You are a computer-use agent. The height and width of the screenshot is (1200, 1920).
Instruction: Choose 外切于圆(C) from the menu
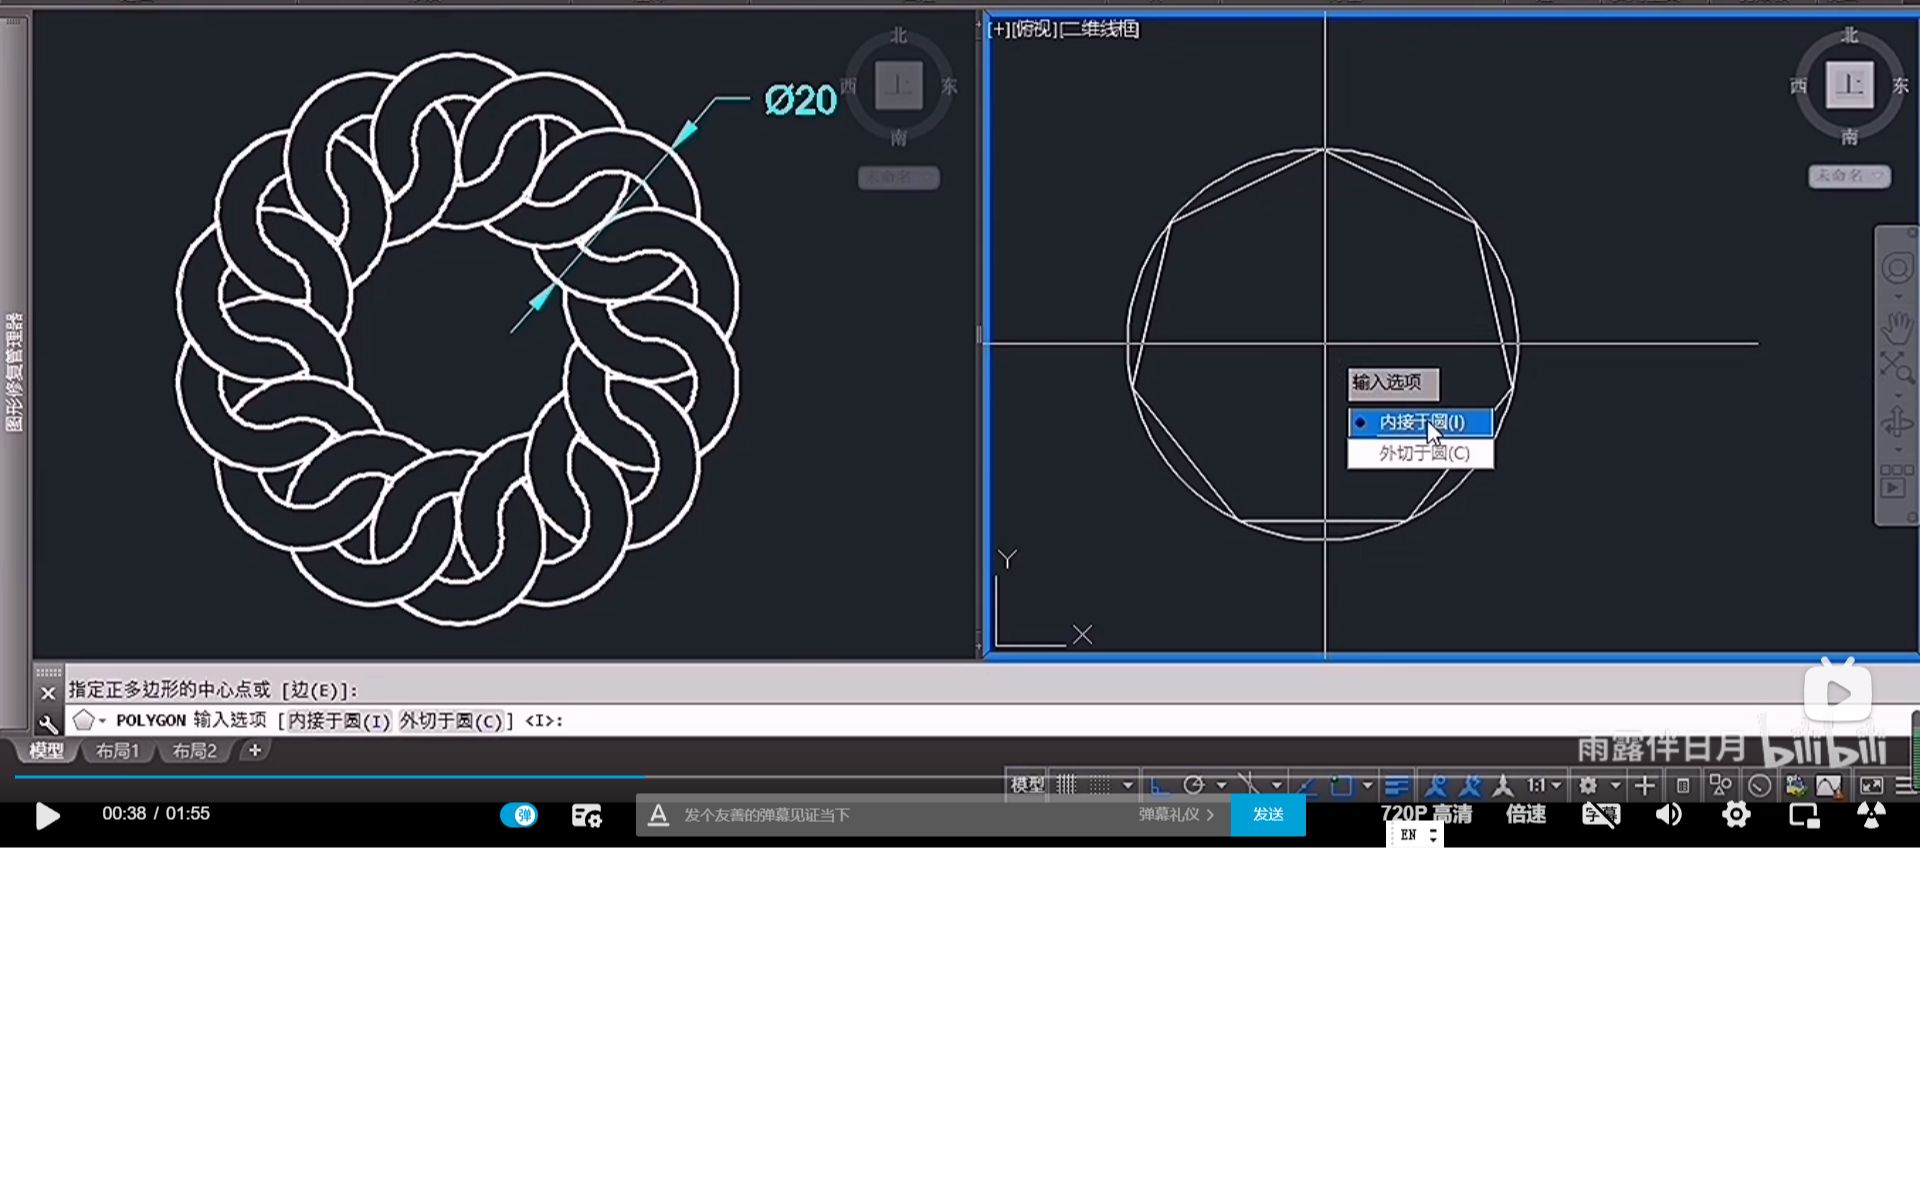click(1423, 454)
